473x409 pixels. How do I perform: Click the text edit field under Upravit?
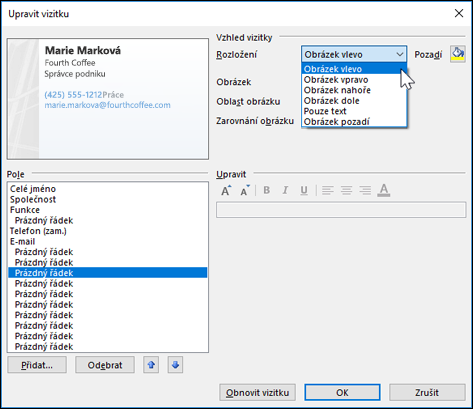pos(341,210)
